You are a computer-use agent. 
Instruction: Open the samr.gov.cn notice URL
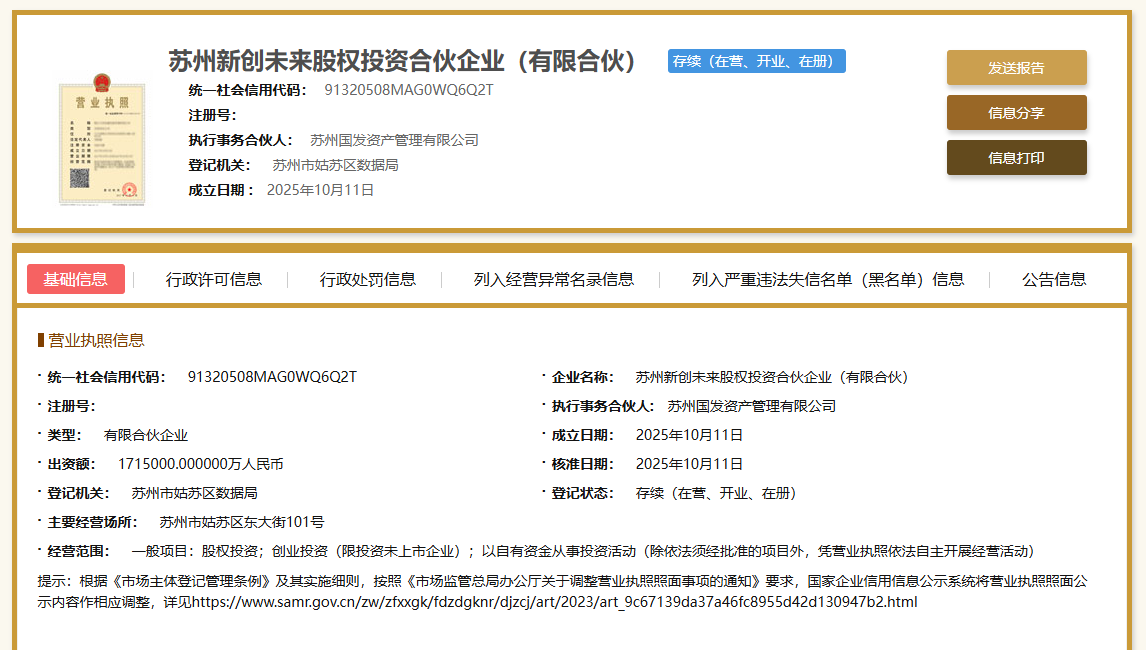(x=554, y=602)
